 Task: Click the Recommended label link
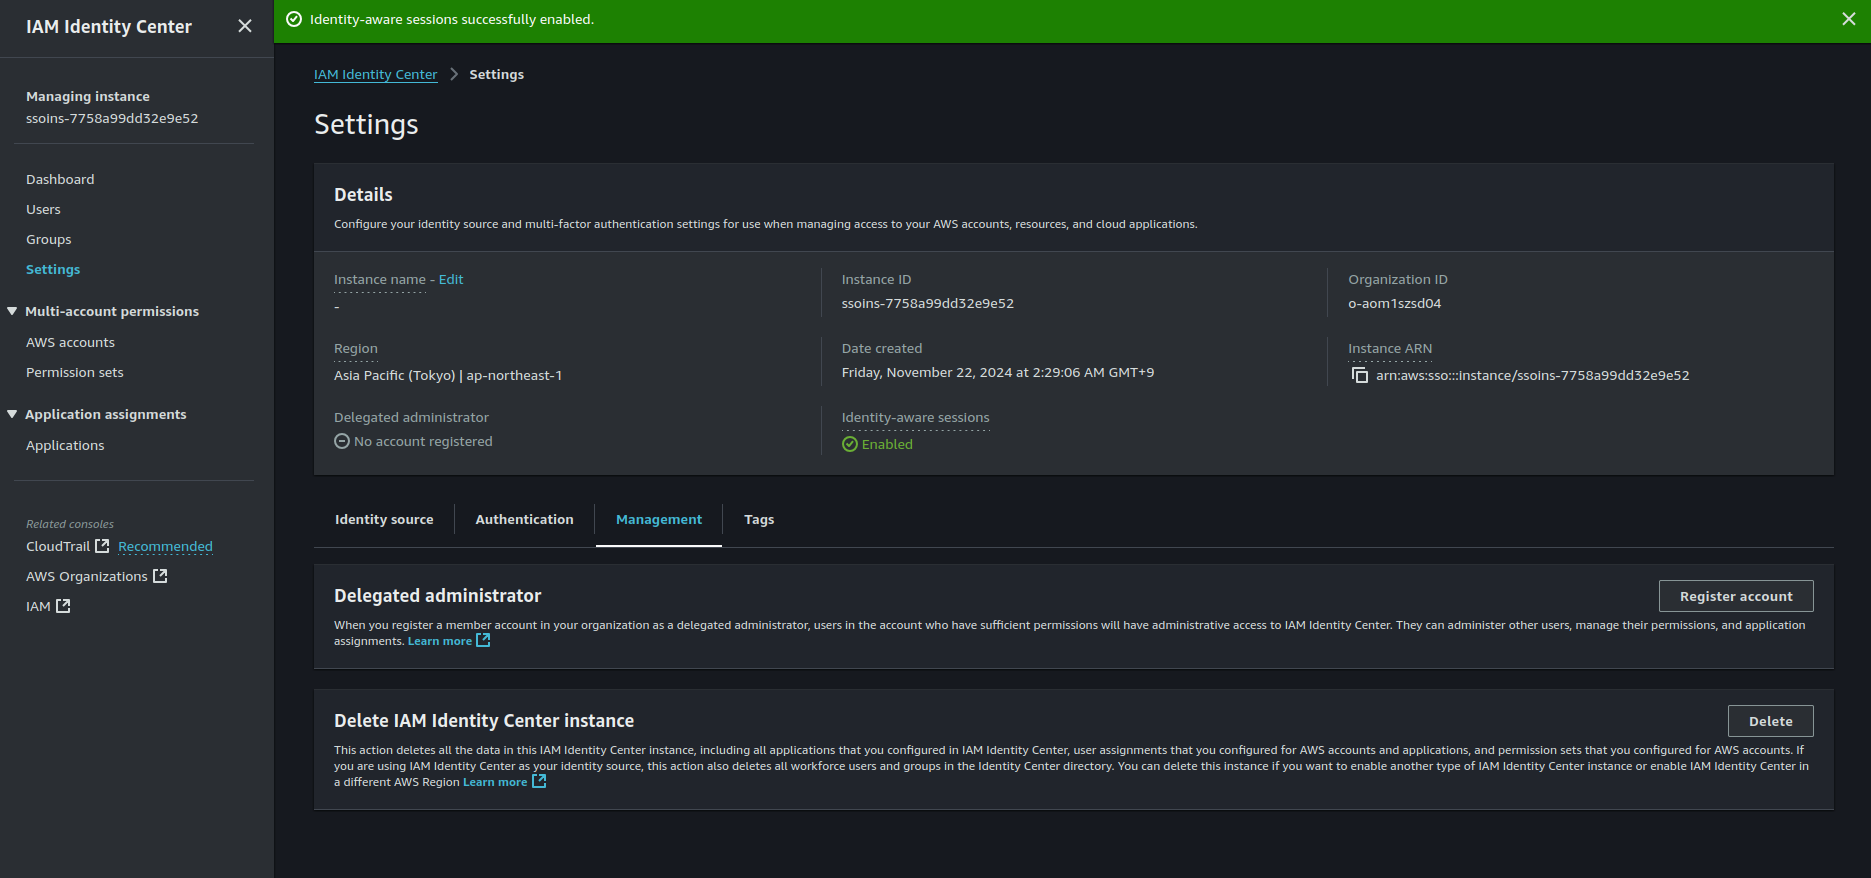(x=165, y=546)
